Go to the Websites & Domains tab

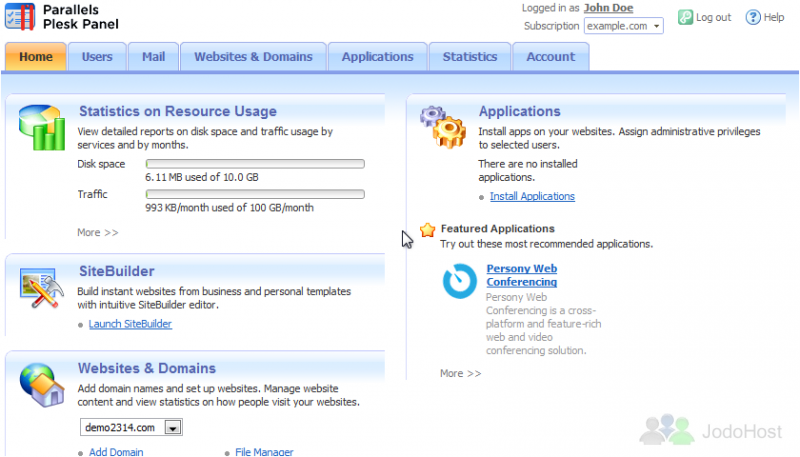pyautogui.click(x=253, y=57)
